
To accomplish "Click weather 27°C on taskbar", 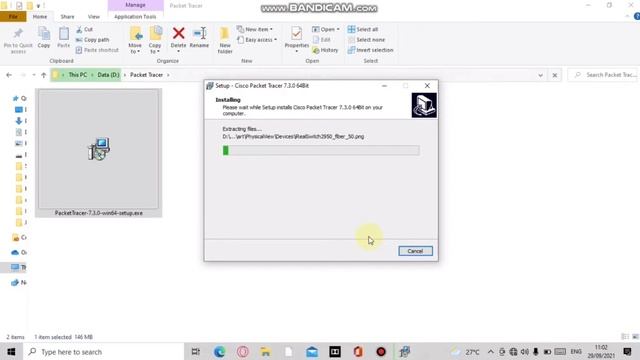I will [x=465, y=352].
